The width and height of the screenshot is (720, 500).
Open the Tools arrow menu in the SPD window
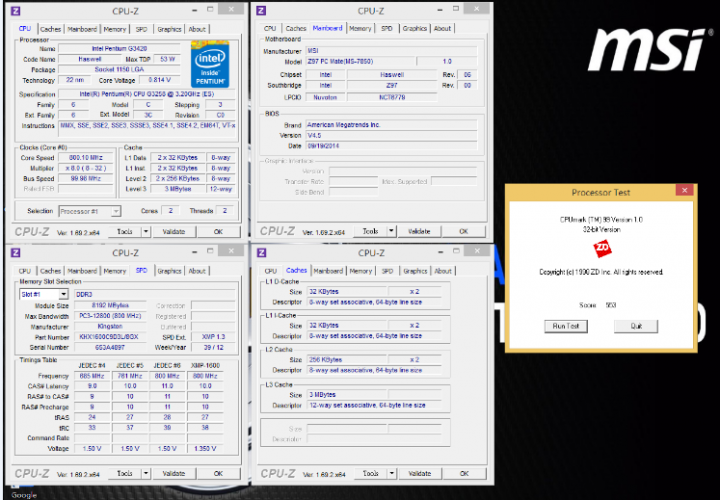146,473
